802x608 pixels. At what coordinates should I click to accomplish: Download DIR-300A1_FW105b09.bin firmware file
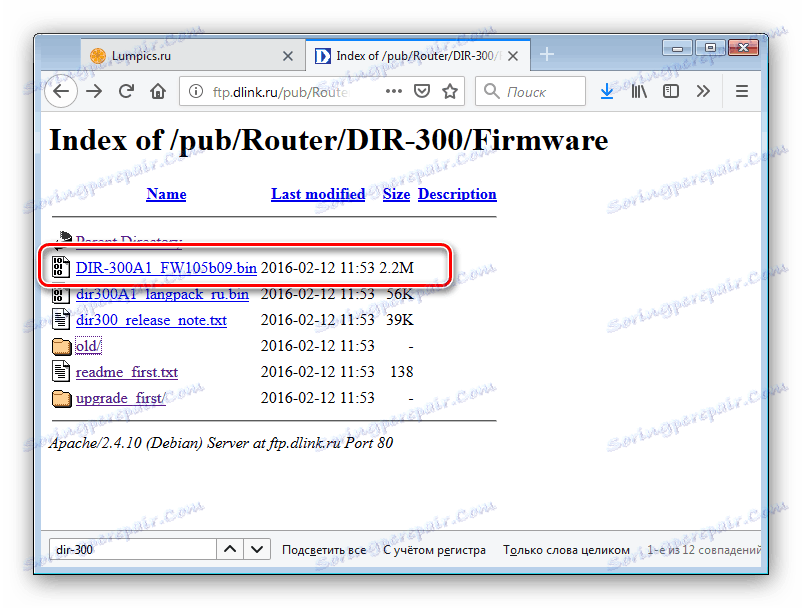pos(166,268)
